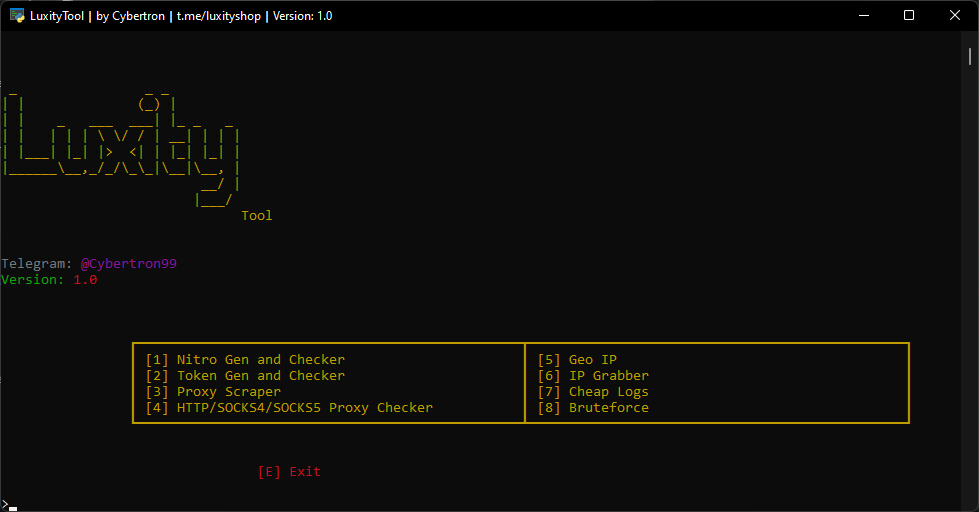Select the [1] Nitro Gen and Checker option
The image size is (979, 512).
245,360
